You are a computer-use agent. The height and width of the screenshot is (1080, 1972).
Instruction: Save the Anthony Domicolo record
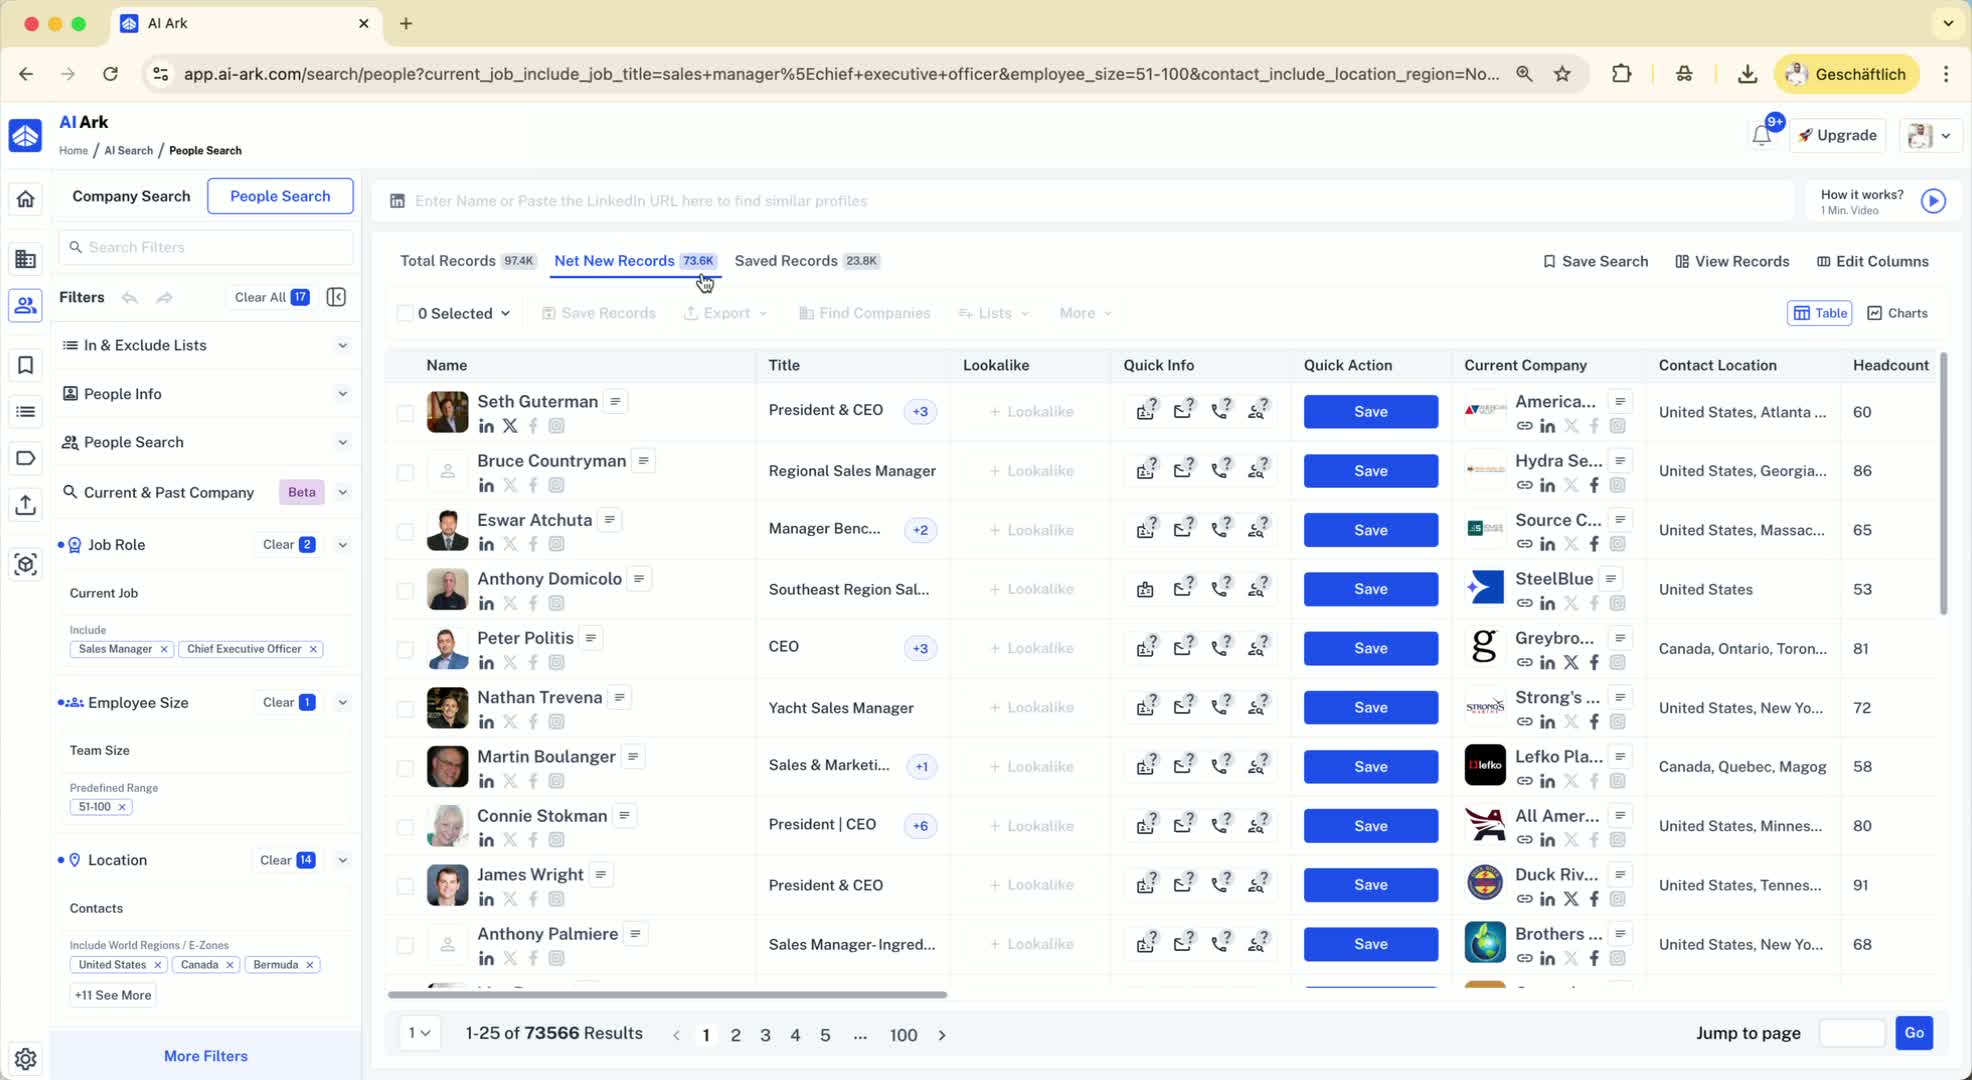pyautogui.click(x=1370, y=589)
